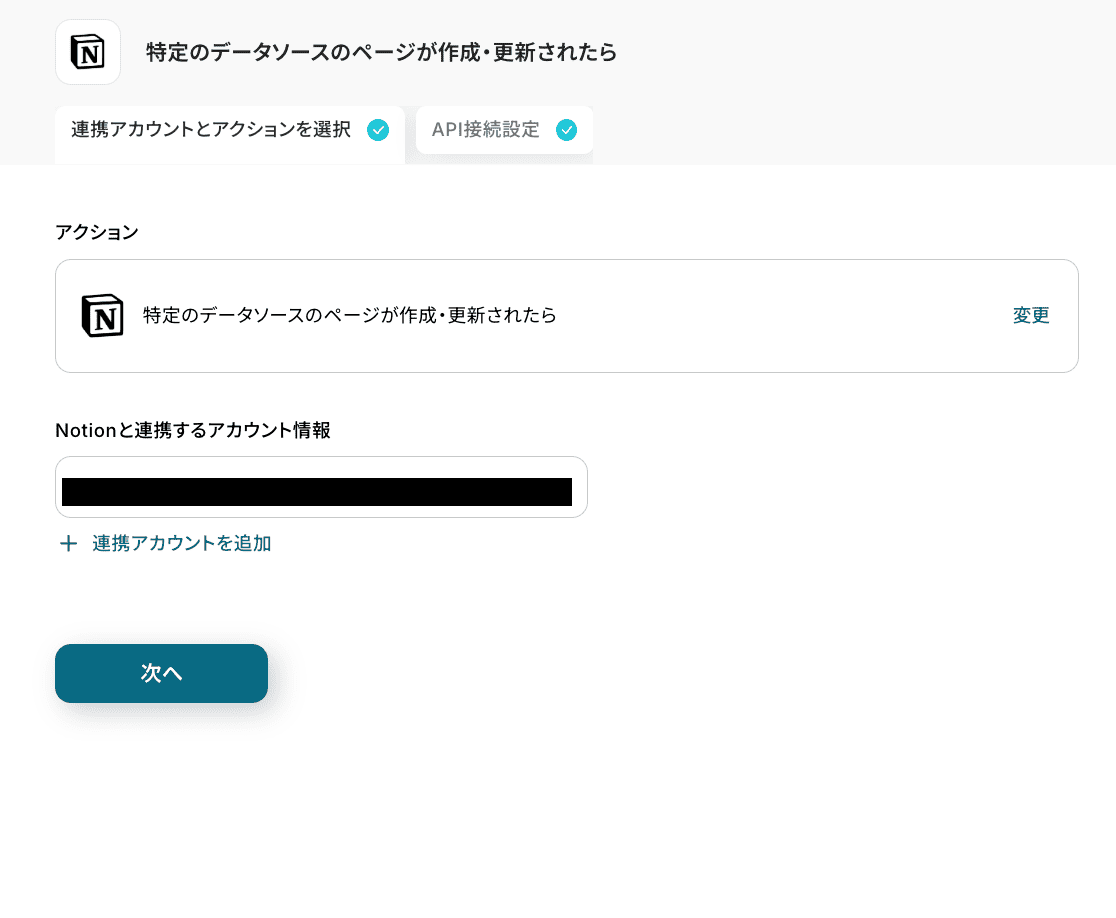
Task: Click the Notion icon inside the action card
Action: 102,316
